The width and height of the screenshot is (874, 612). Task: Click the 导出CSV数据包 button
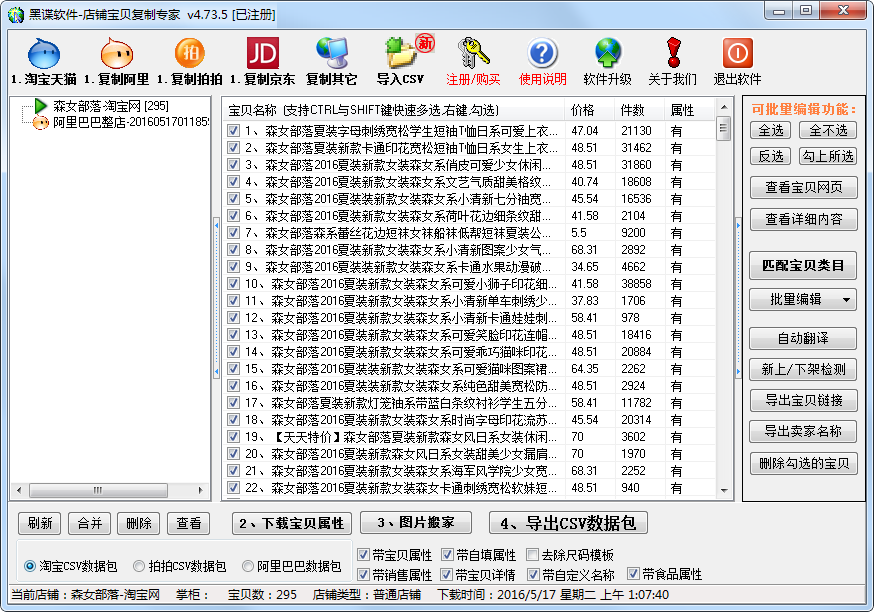568,523
